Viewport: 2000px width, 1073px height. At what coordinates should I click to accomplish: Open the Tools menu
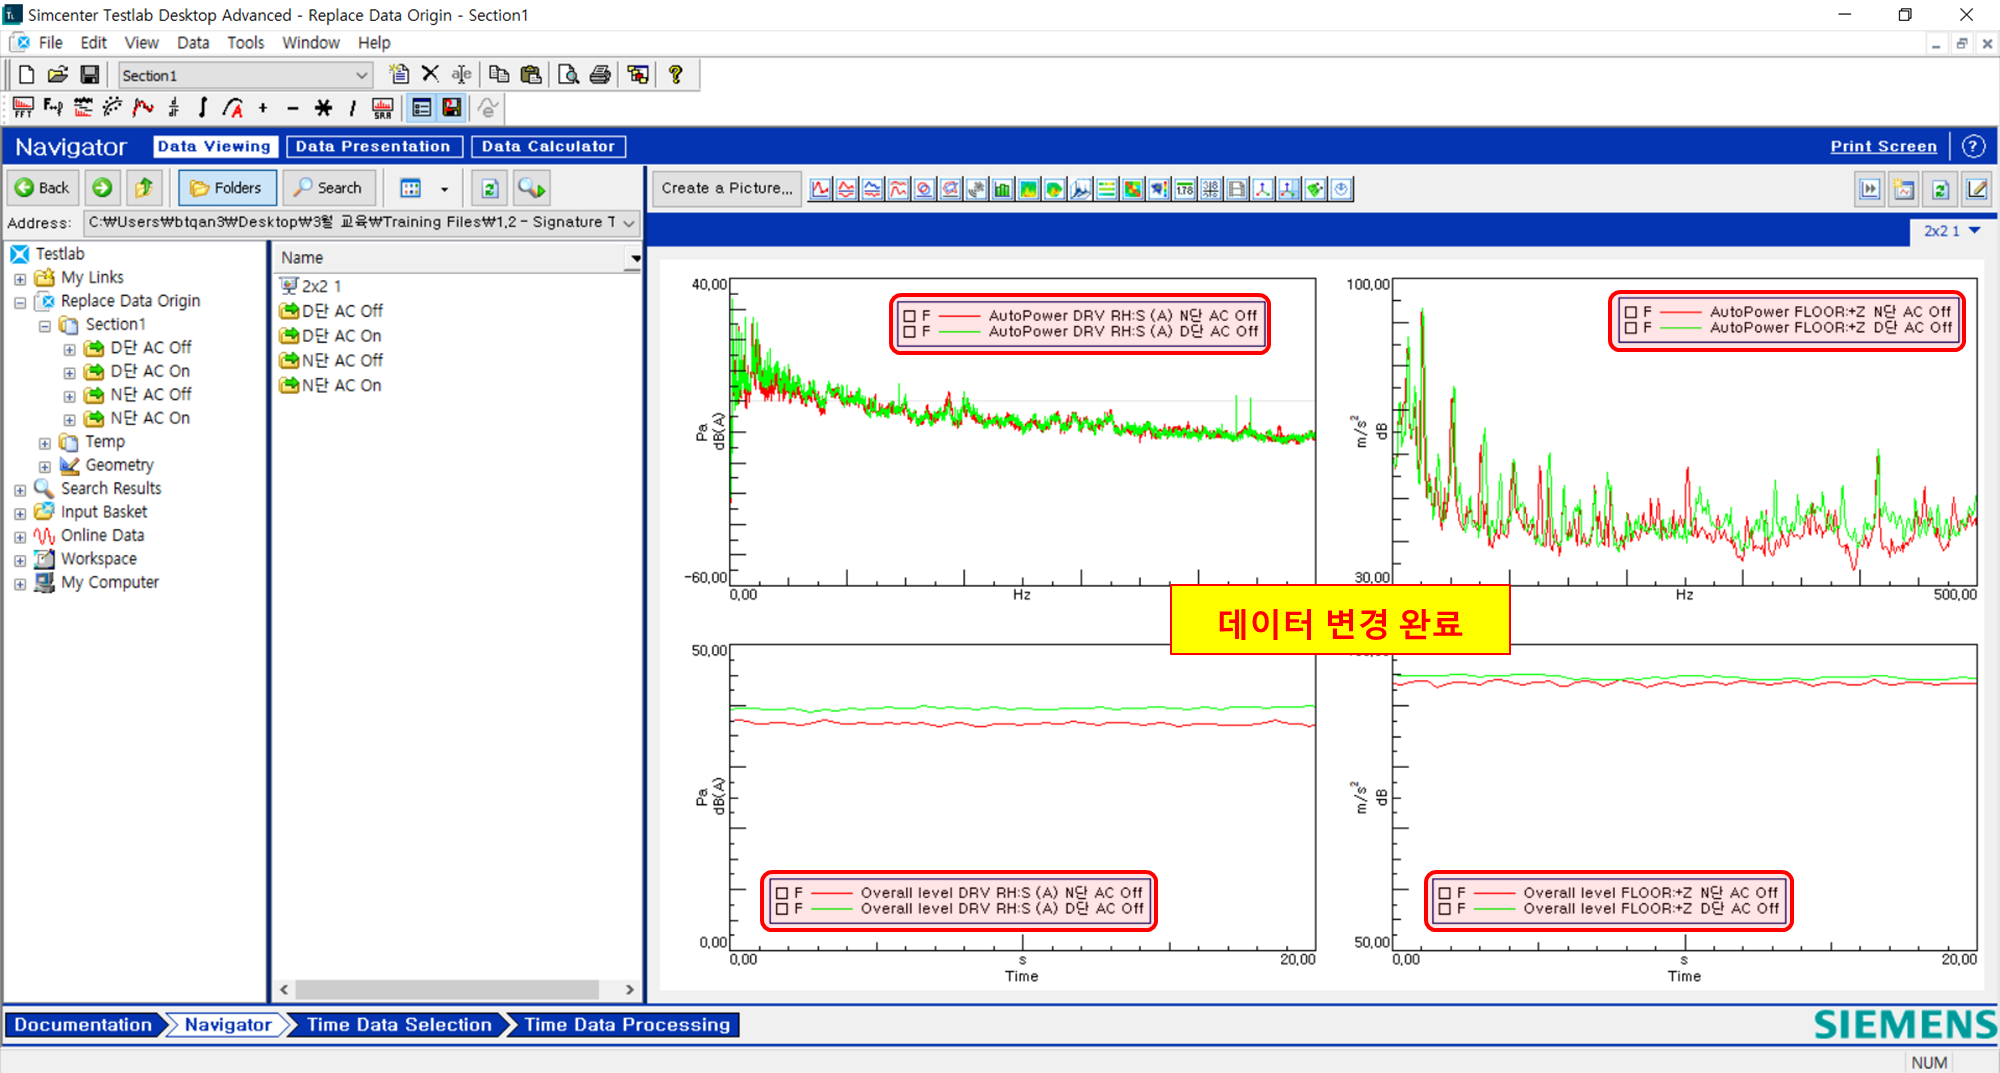(245, 43)
